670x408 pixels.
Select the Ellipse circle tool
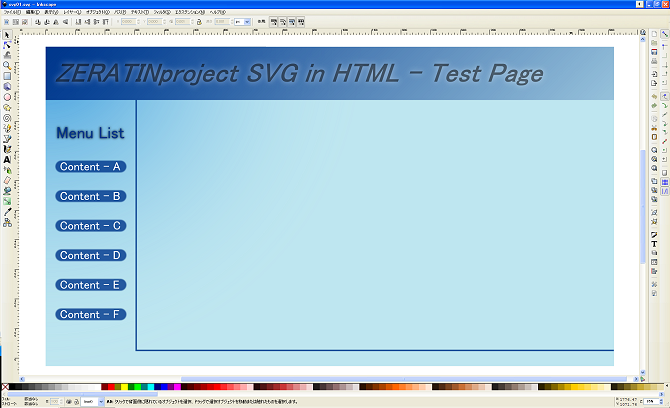coord(7,97)
